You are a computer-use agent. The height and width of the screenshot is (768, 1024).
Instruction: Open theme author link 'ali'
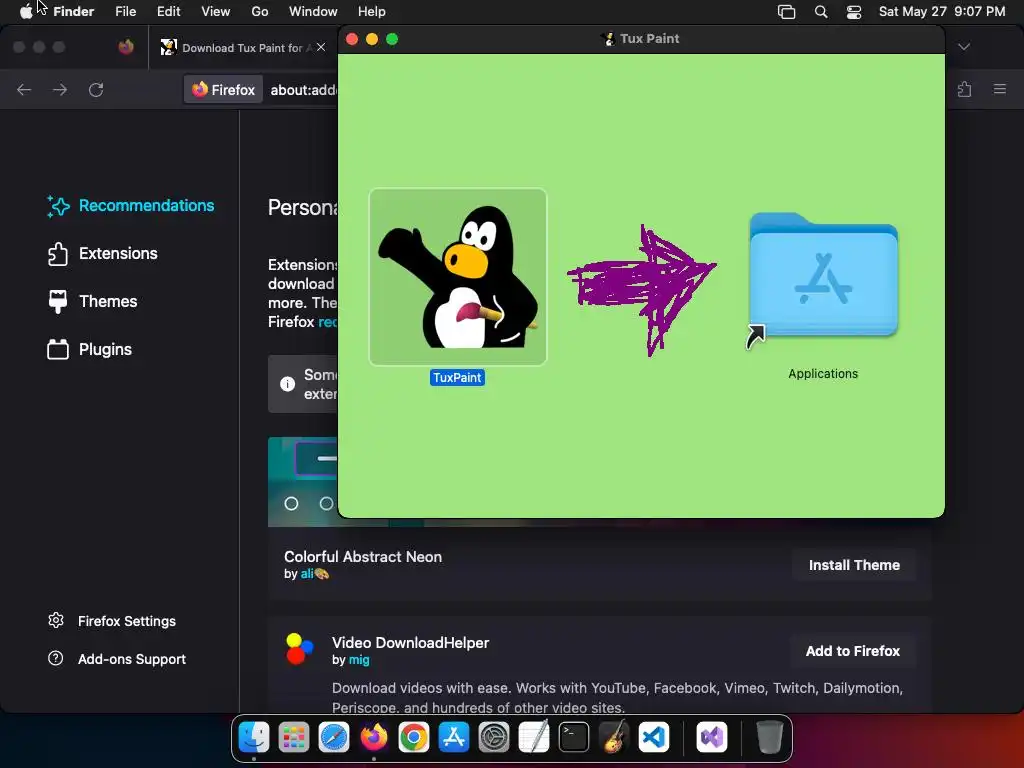307,574
